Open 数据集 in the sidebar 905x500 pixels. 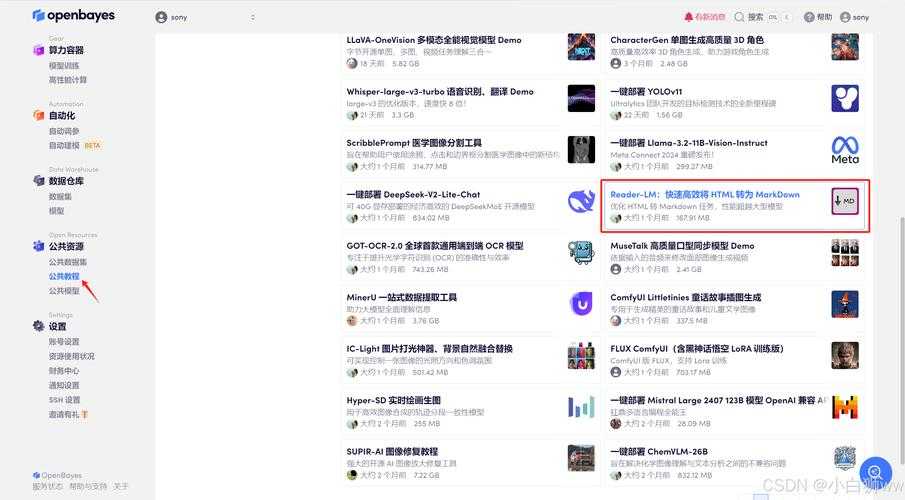click(60, 196)
